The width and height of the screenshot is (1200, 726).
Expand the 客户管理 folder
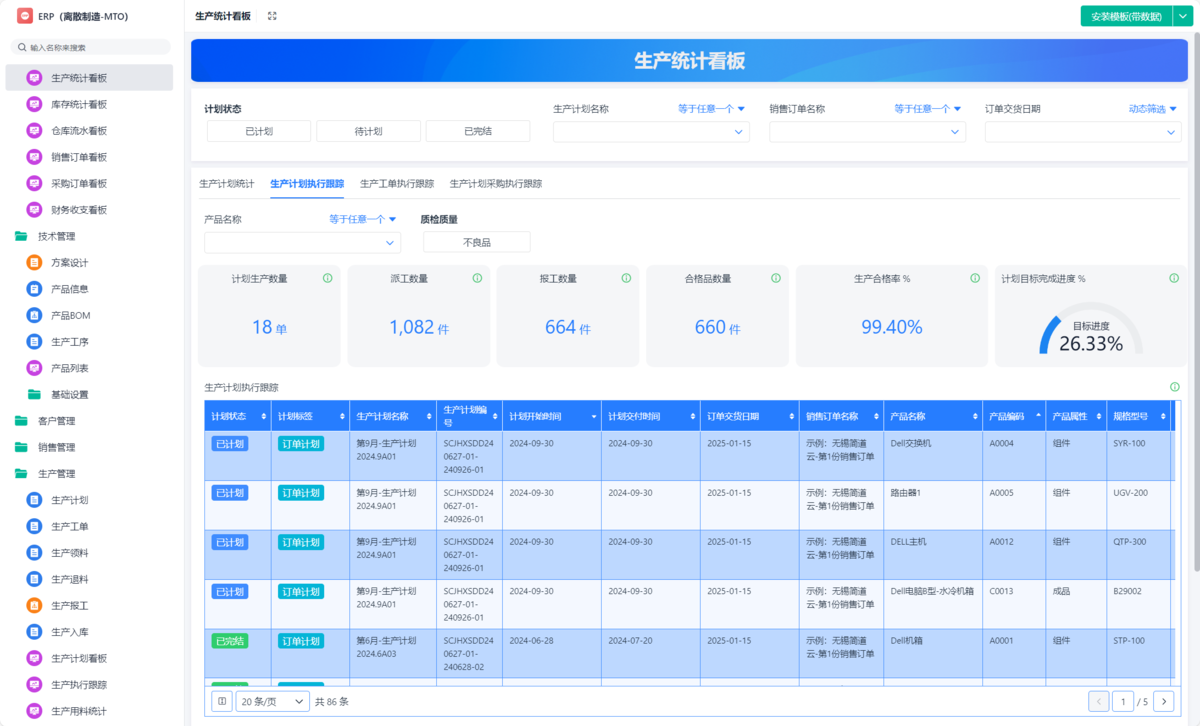pyautogui.click(x=56, y=421)
